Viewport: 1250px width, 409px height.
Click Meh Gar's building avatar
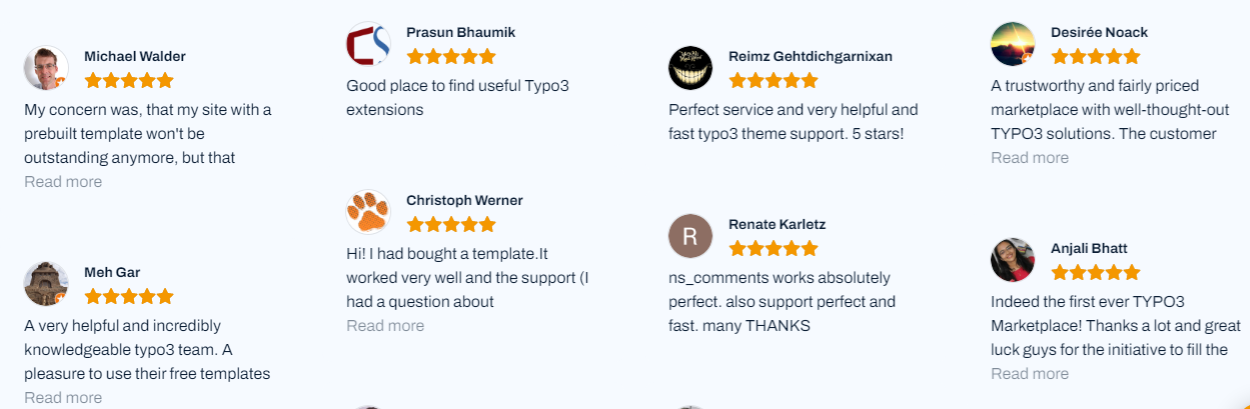pos(46,284)
